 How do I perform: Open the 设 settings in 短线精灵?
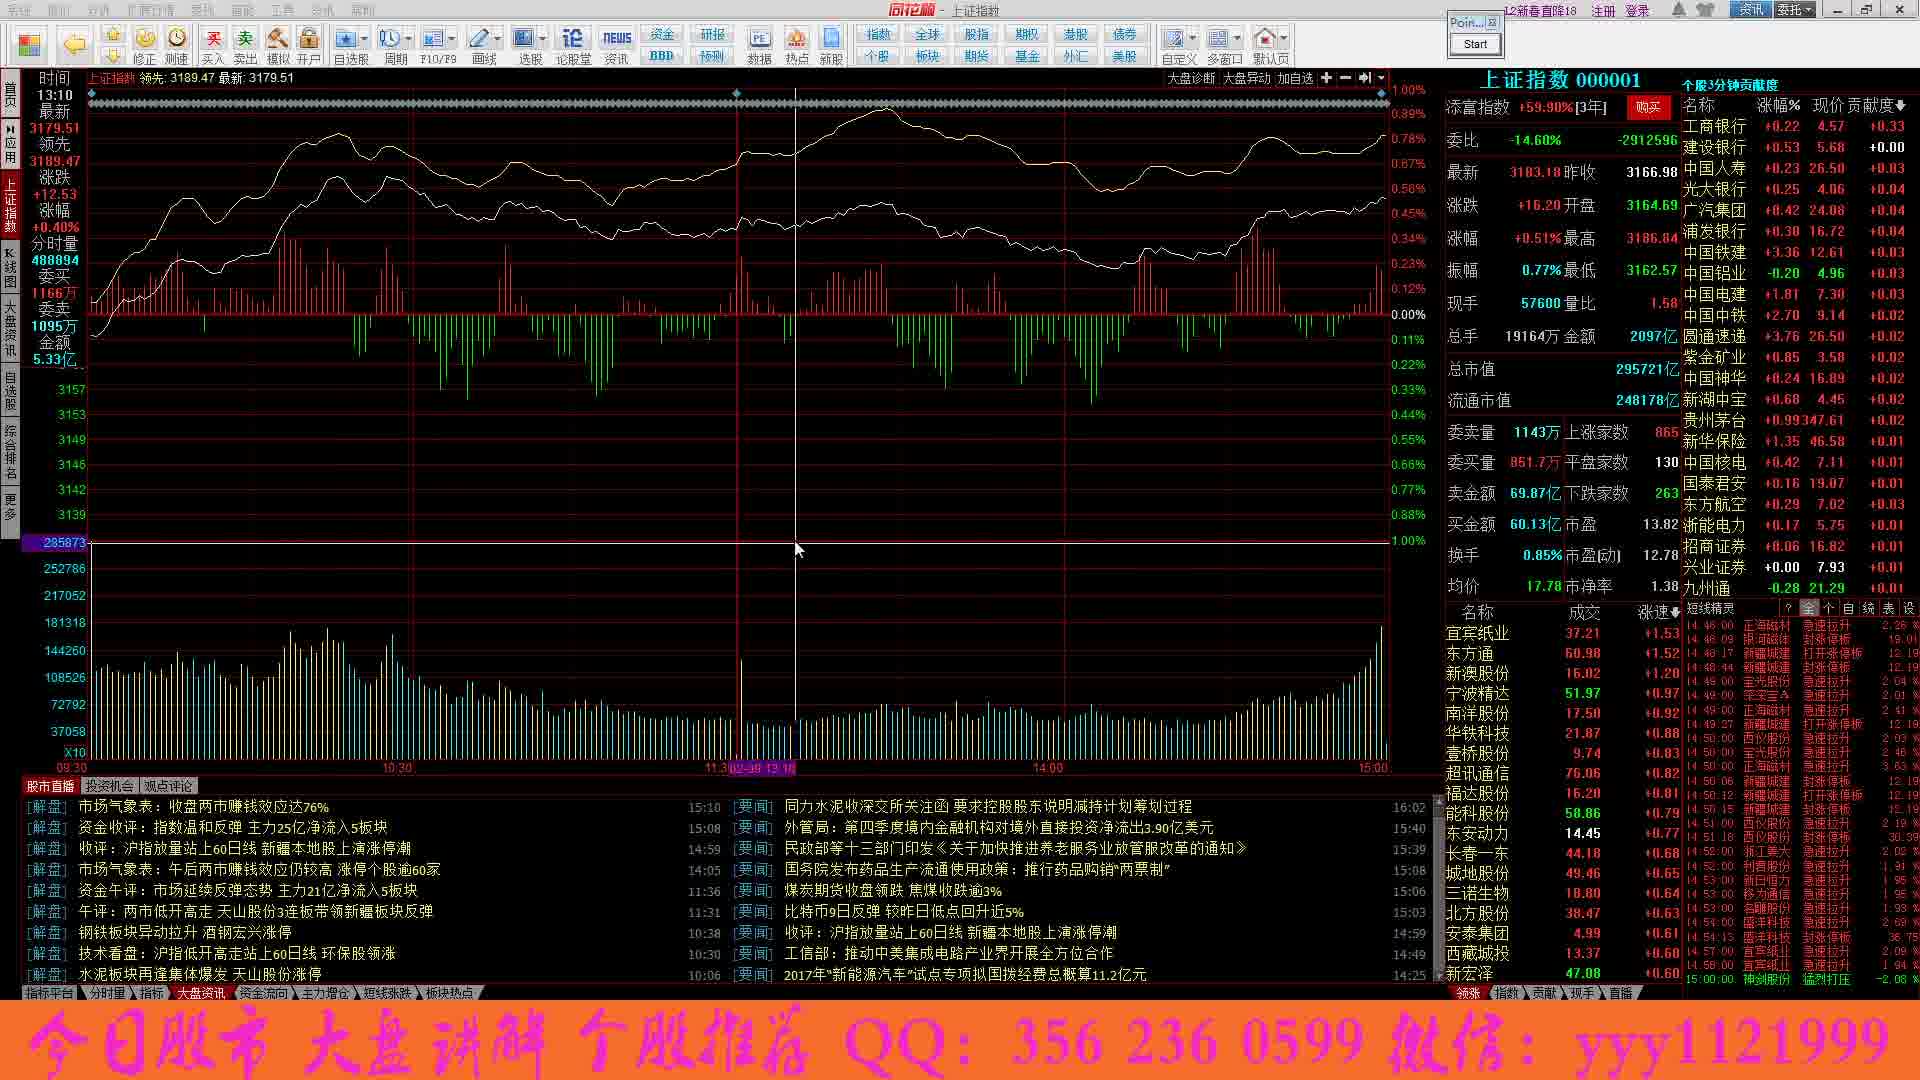click(x=1908, y=608)
